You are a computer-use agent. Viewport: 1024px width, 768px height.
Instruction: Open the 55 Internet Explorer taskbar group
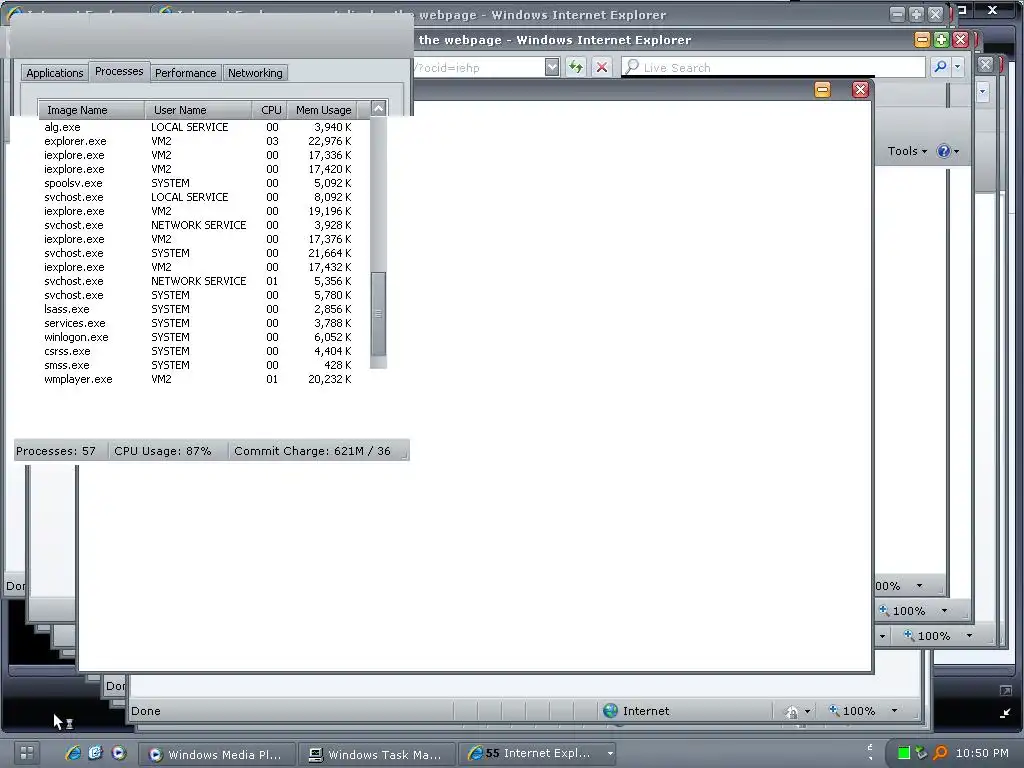(x=537, y=753)
